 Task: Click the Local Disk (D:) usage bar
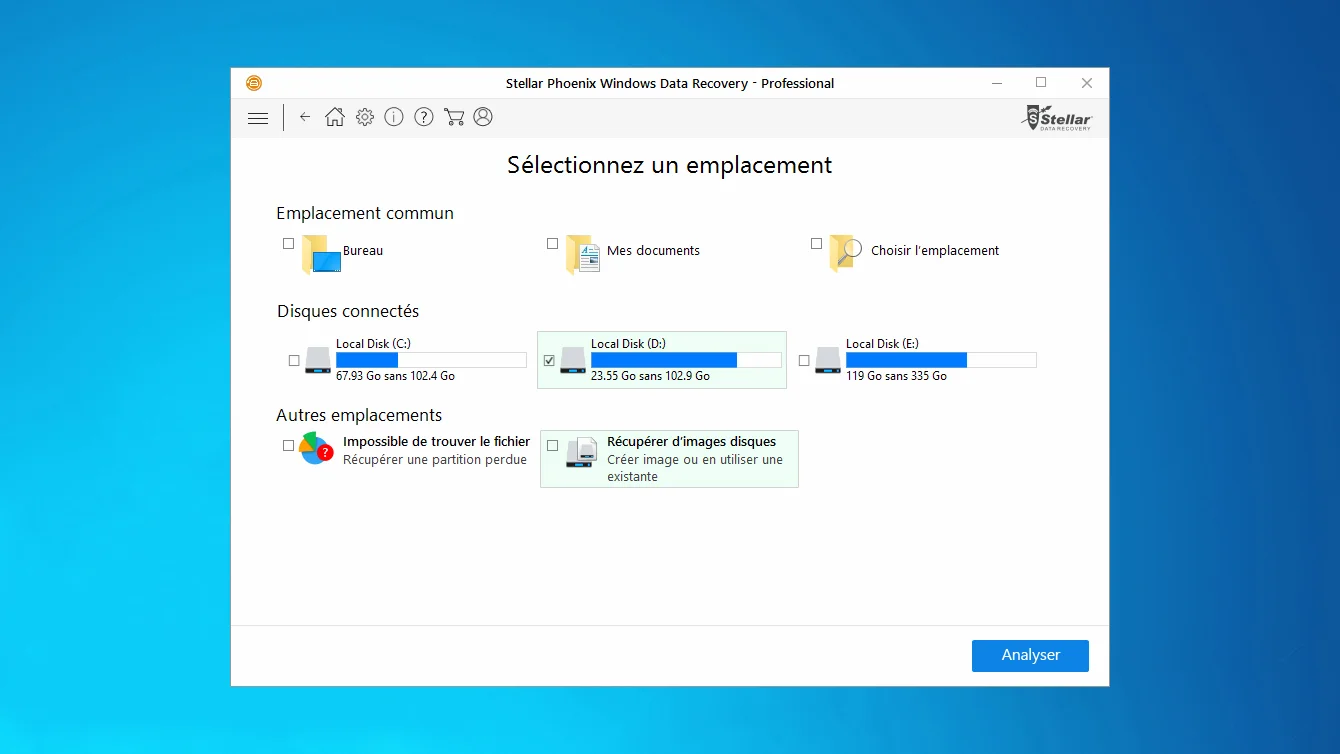pos(686,360)
